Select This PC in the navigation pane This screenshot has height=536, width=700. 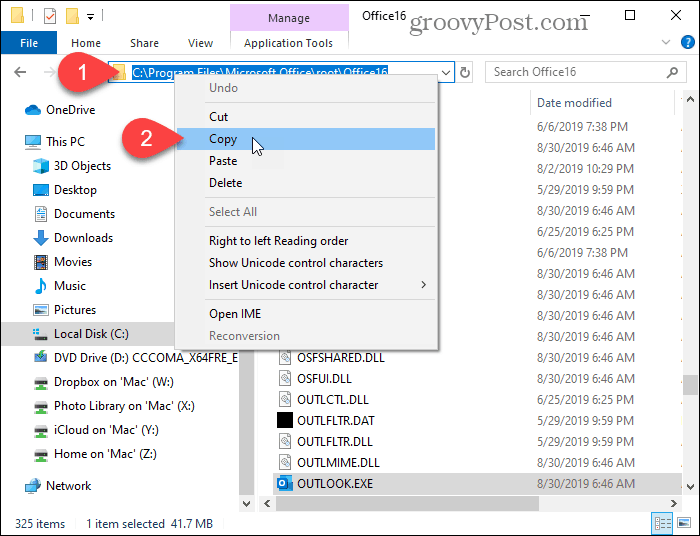pyautogui.click(x=65, y=141)
